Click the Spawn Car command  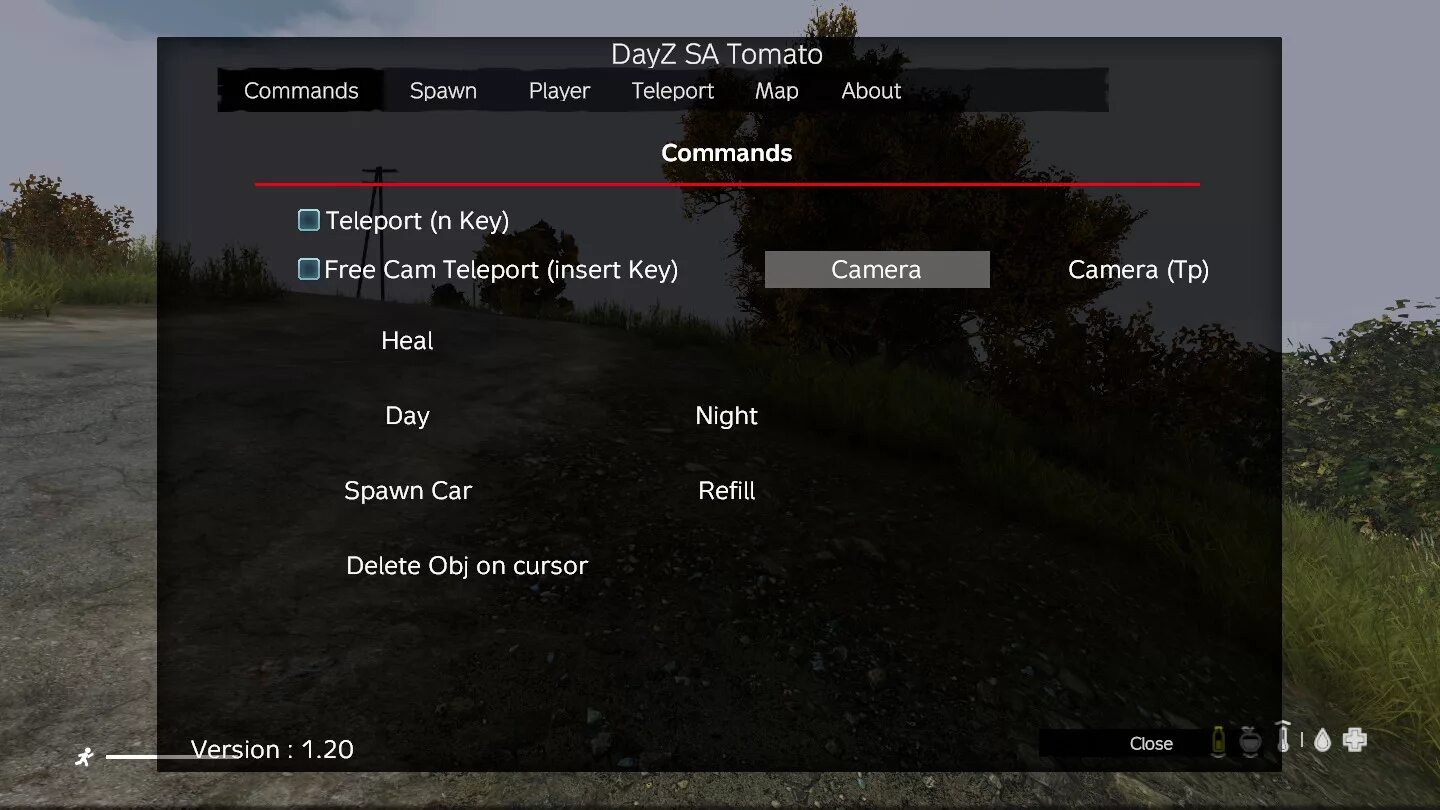[x=408, y=491]
